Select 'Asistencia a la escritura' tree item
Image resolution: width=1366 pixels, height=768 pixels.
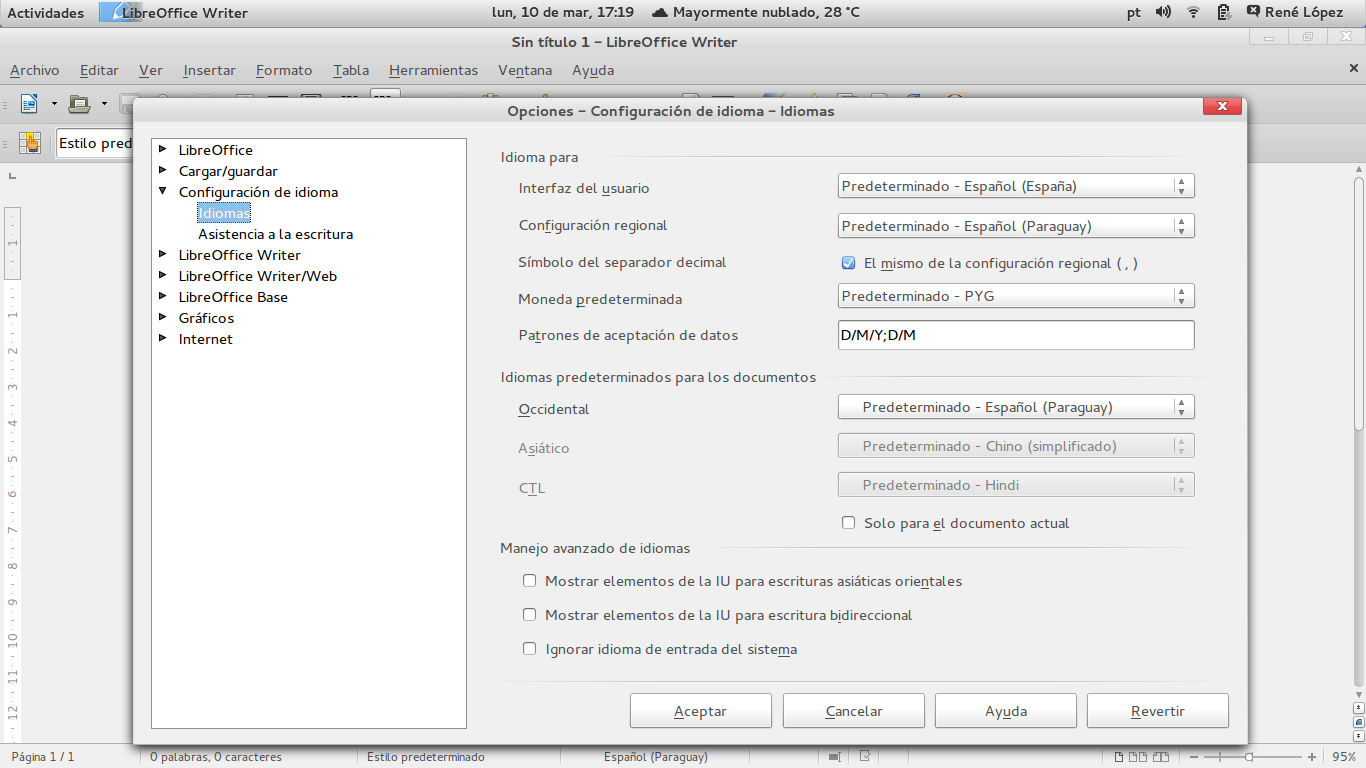[276, 234]
